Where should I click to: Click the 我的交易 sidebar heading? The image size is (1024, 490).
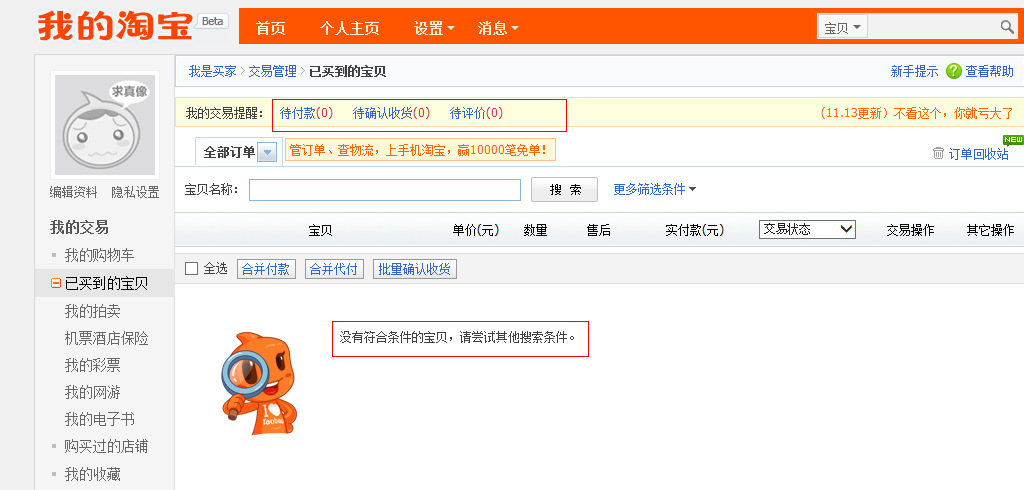80,227
